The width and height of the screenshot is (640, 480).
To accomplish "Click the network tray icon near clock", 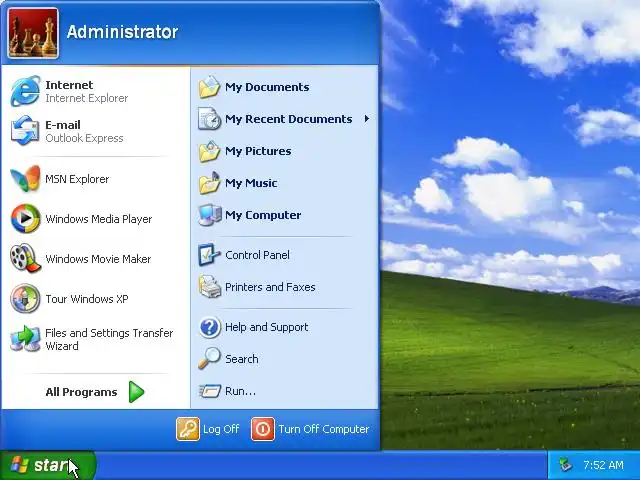I will 566,465.
